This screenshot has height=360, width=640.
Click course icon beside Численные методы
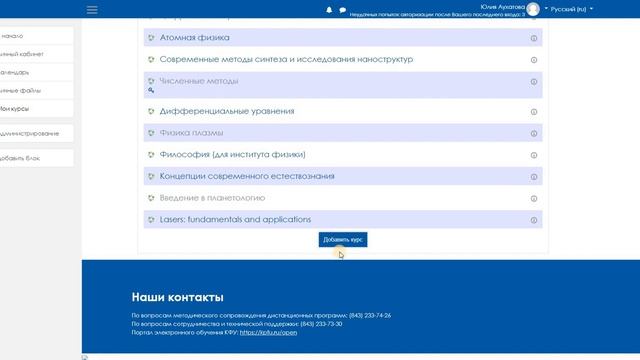[x=151, y=81]
